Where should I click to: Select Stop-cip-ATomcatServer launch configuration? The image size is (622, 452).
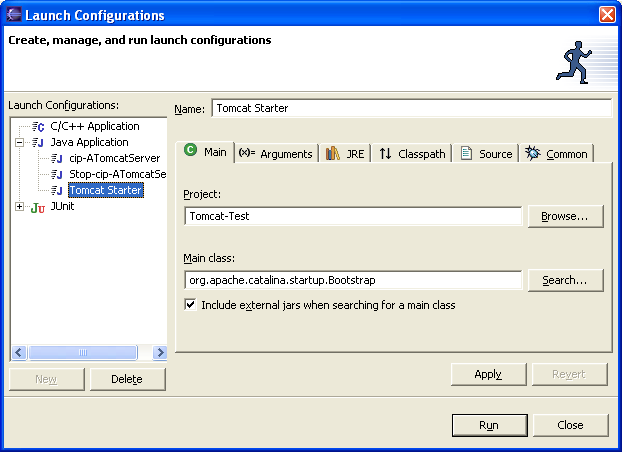point(116,175)
